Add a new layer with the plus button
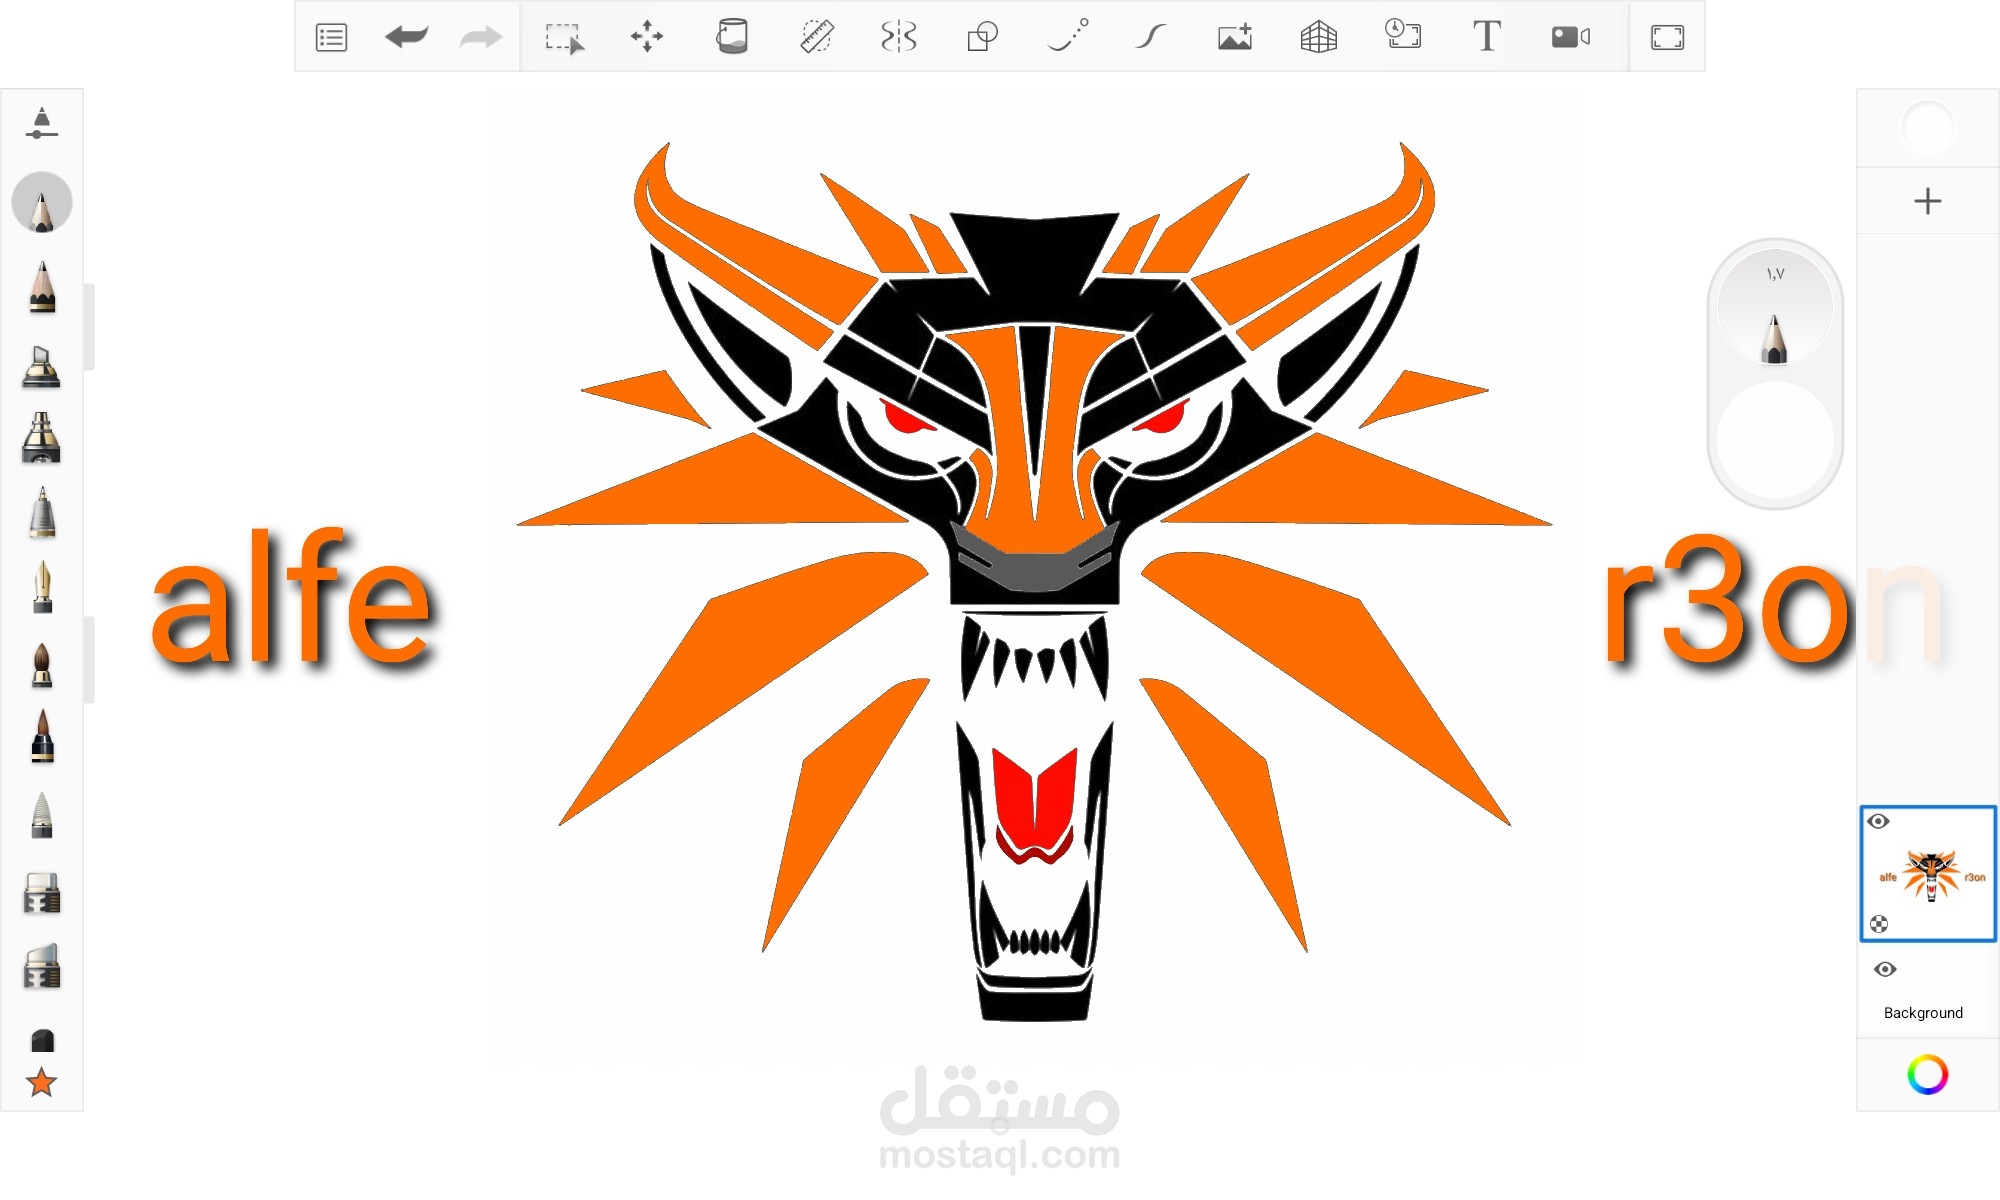The width and height of the screenshot is (2000, 1200). click(x=1928, y=201)
